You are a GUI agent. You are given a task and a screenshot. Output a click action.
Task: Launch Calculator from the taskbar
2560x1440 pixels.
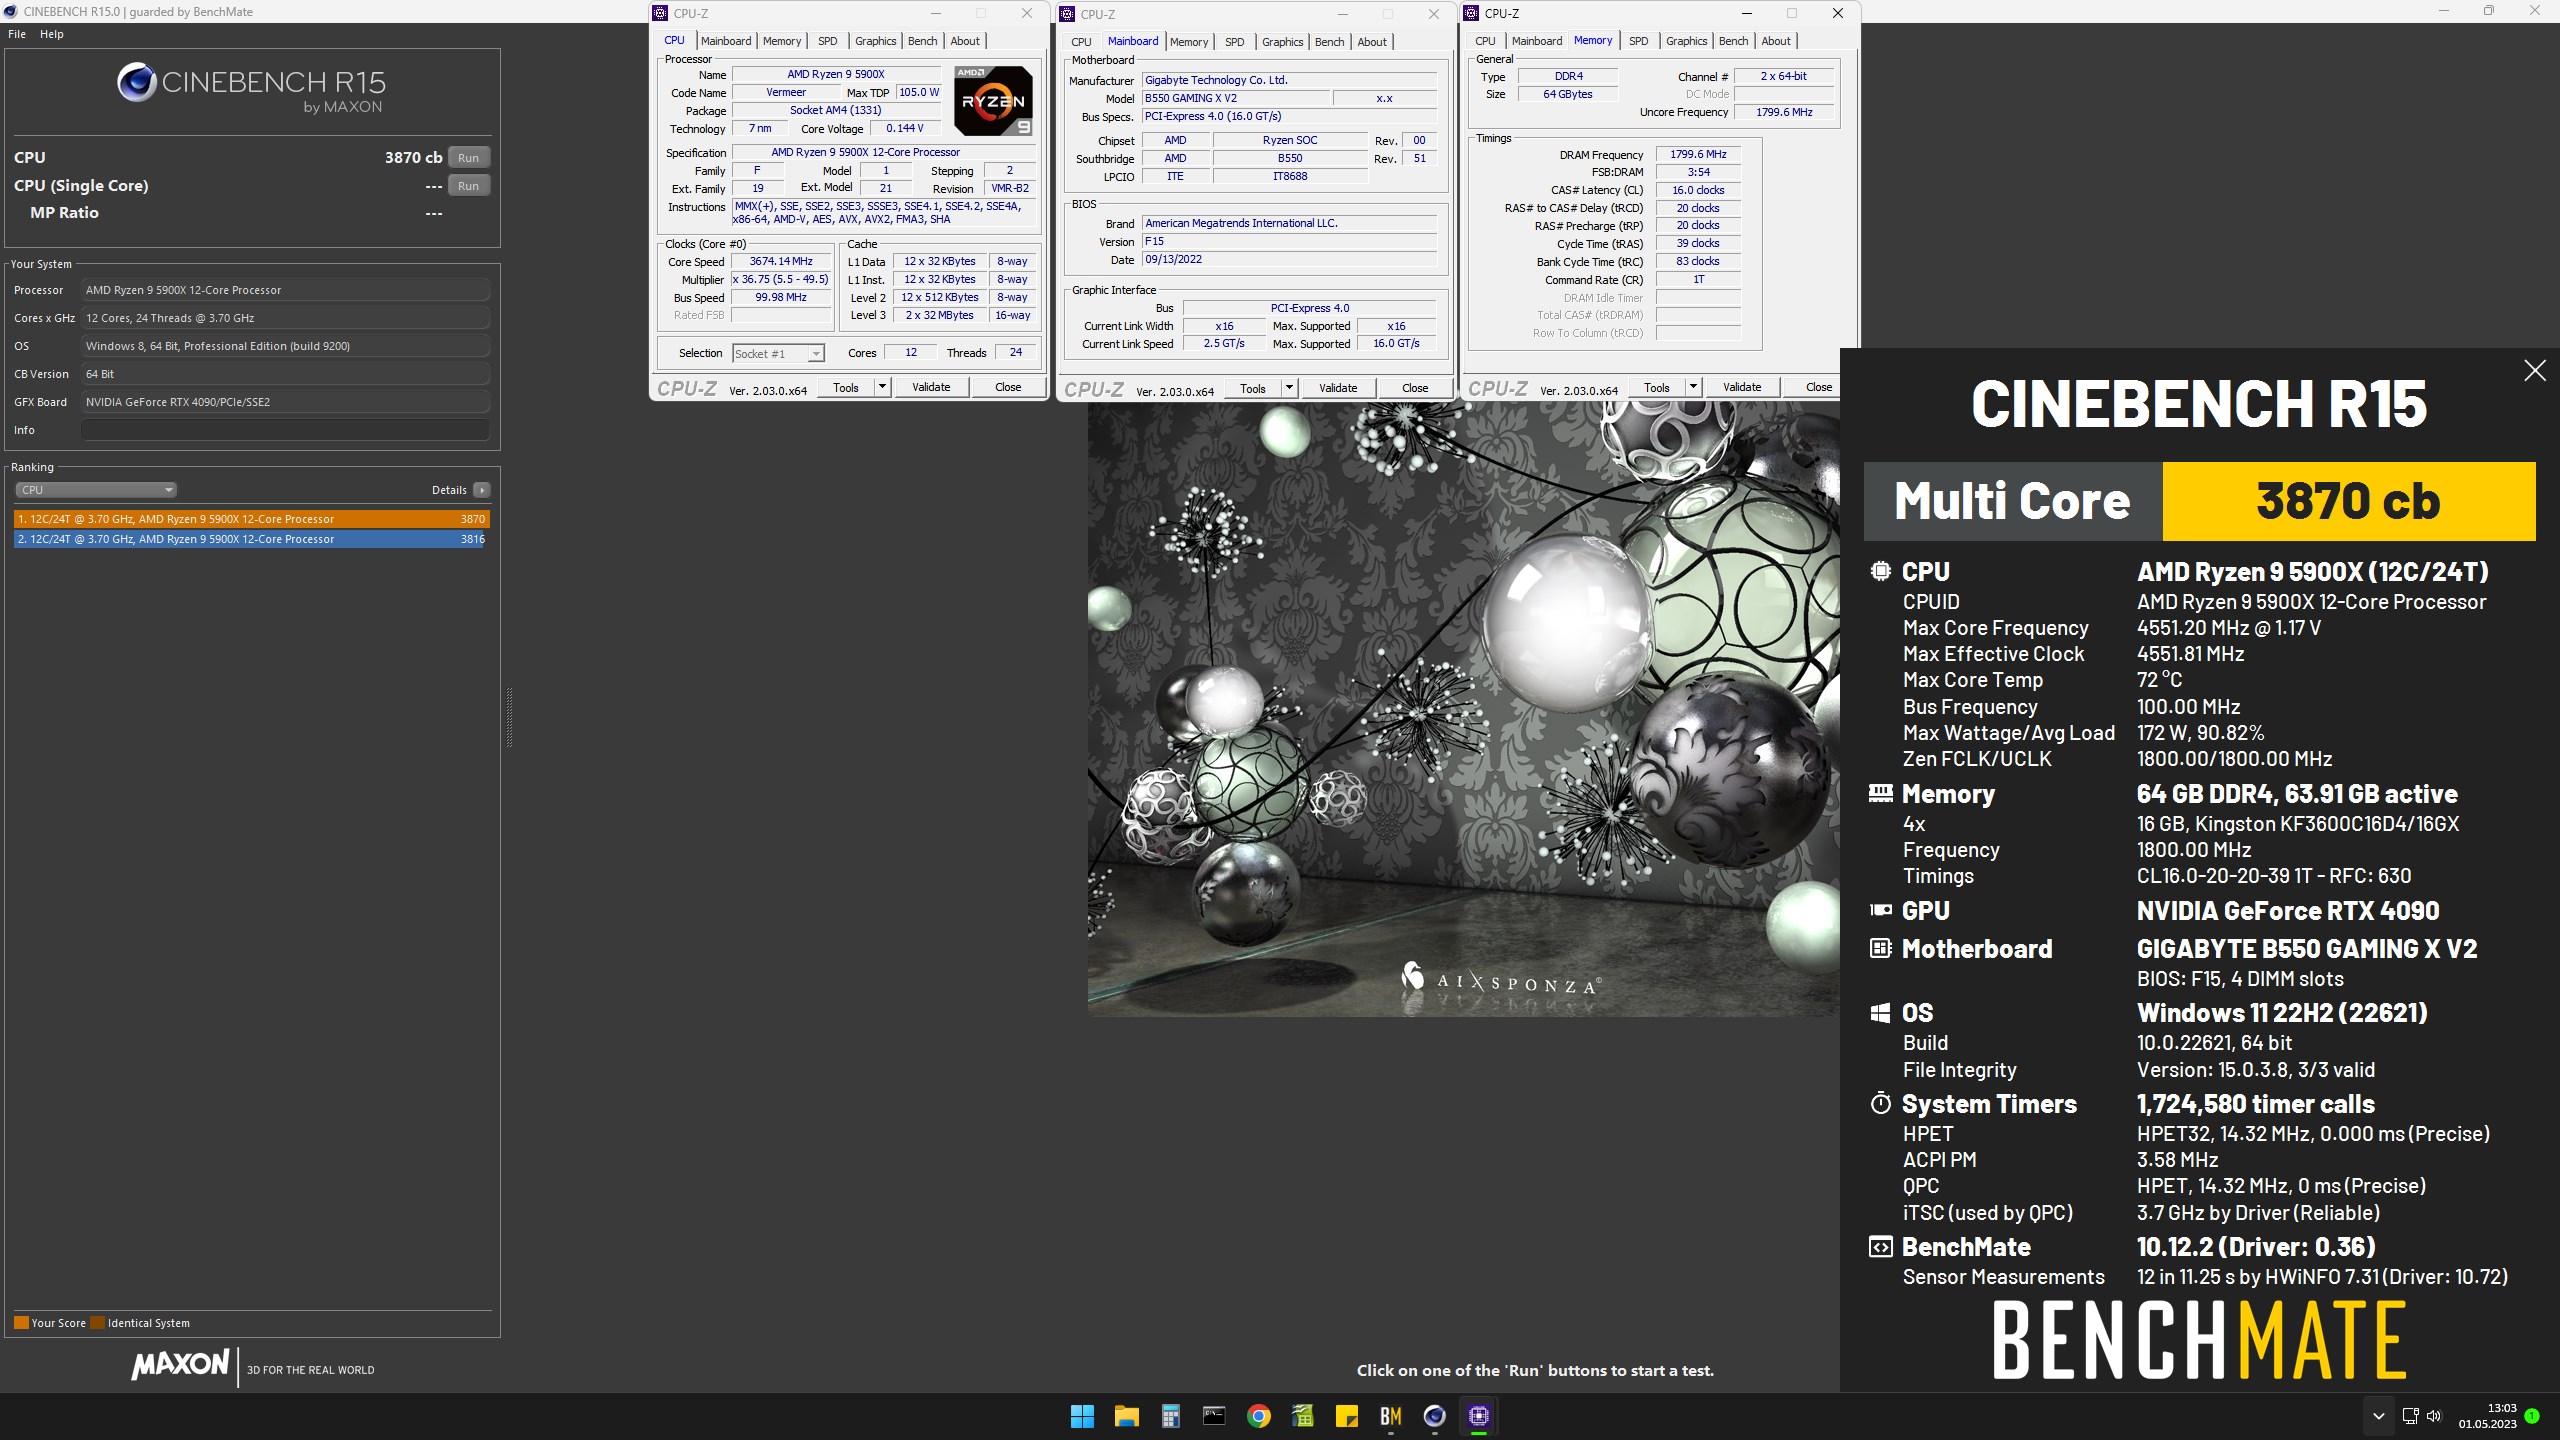pos(1170,1416)
